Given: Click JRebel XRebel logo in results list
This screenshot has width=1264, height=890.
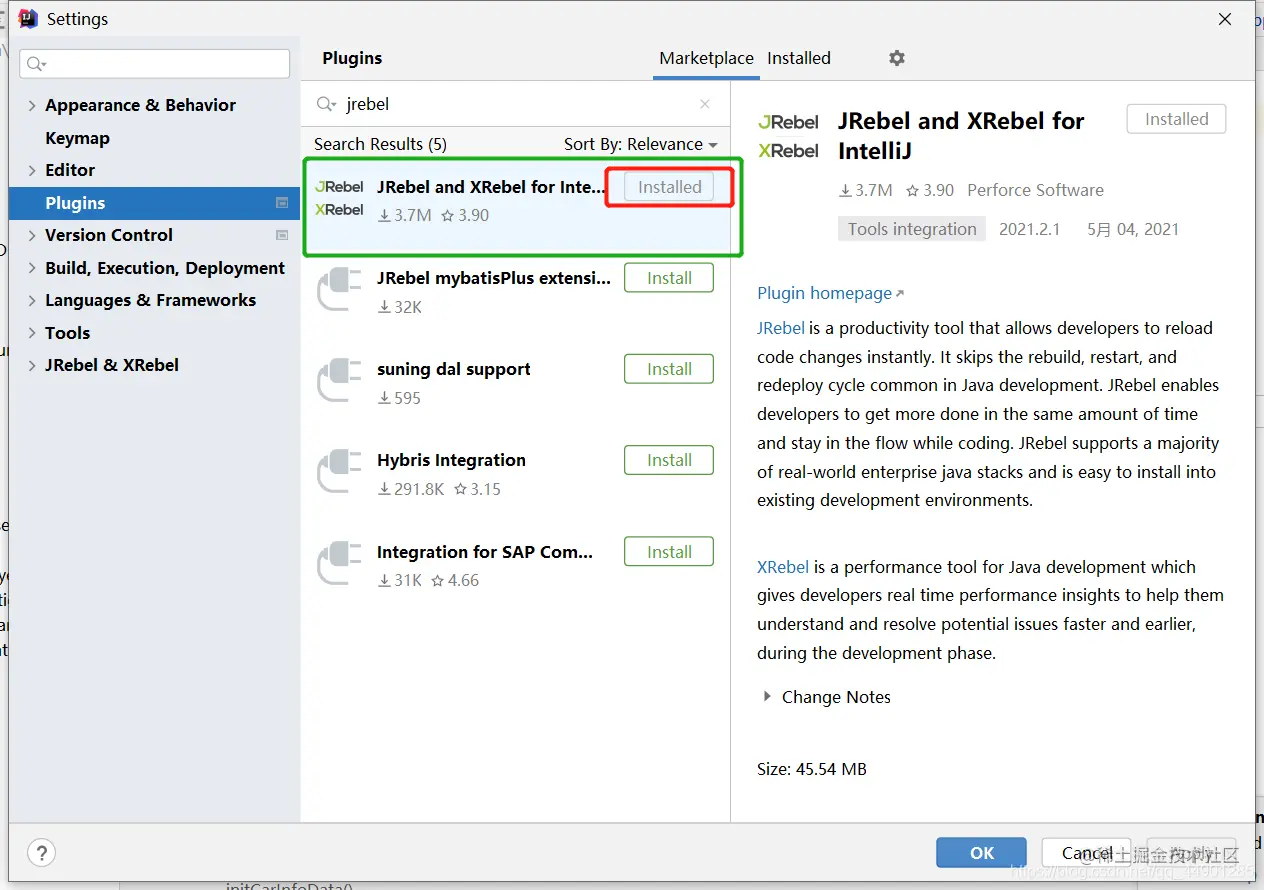Looking at the screenshot, I should coord(339,198).
